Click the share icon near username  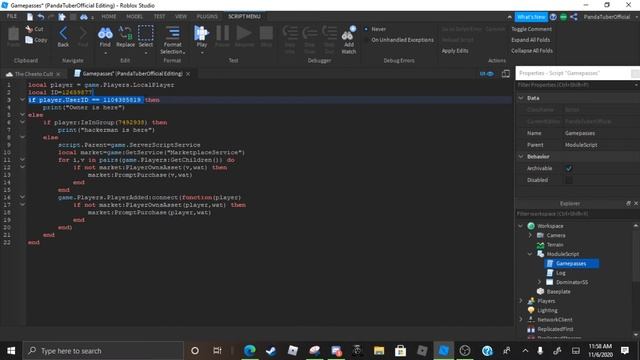574,17
